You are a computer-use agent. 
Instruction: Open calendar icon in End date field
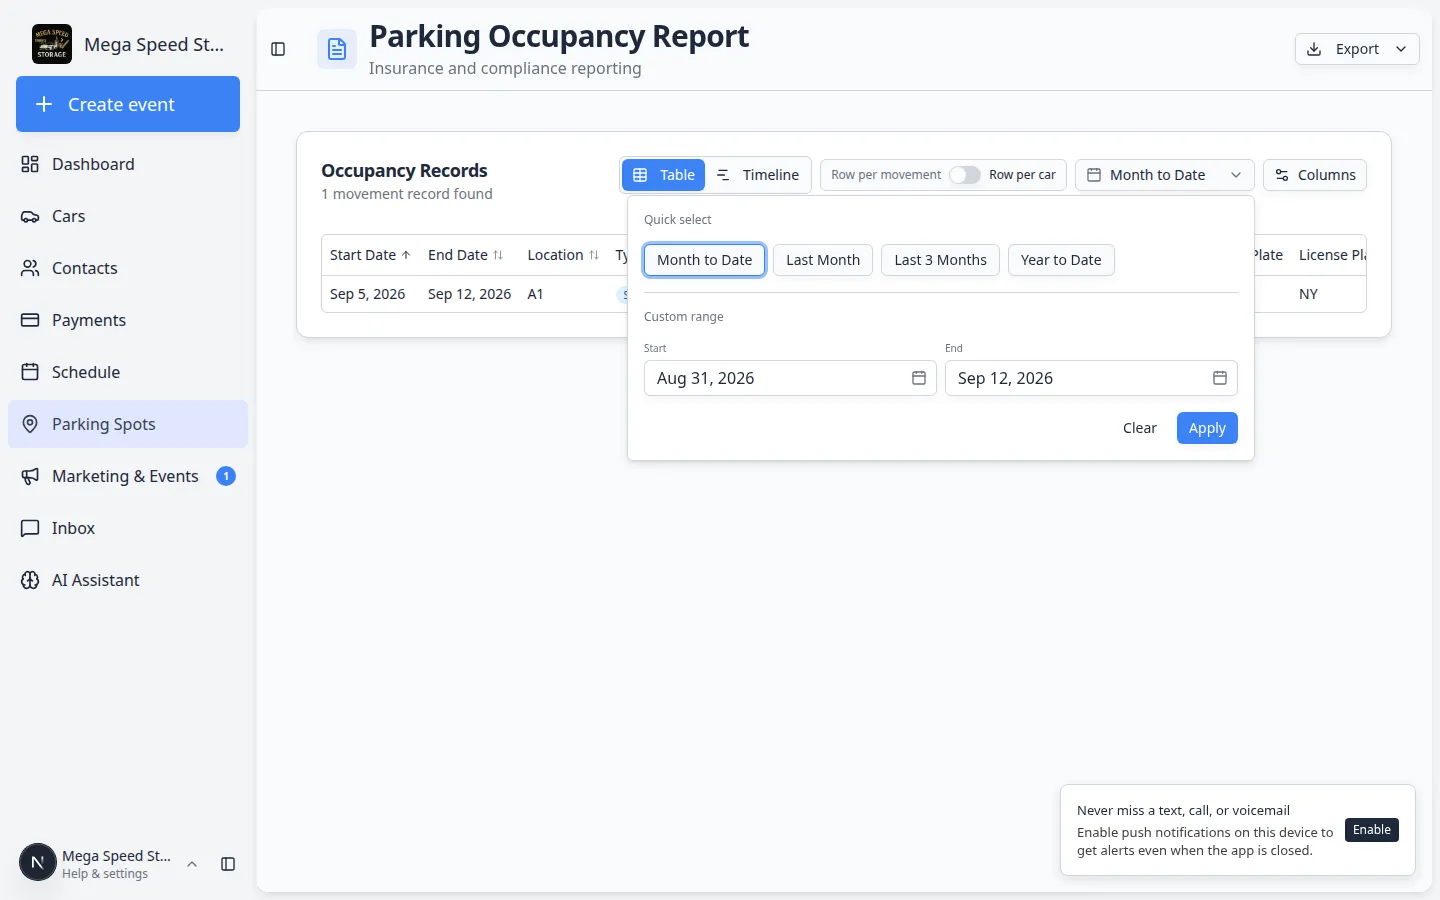(x=1220, y=378)
